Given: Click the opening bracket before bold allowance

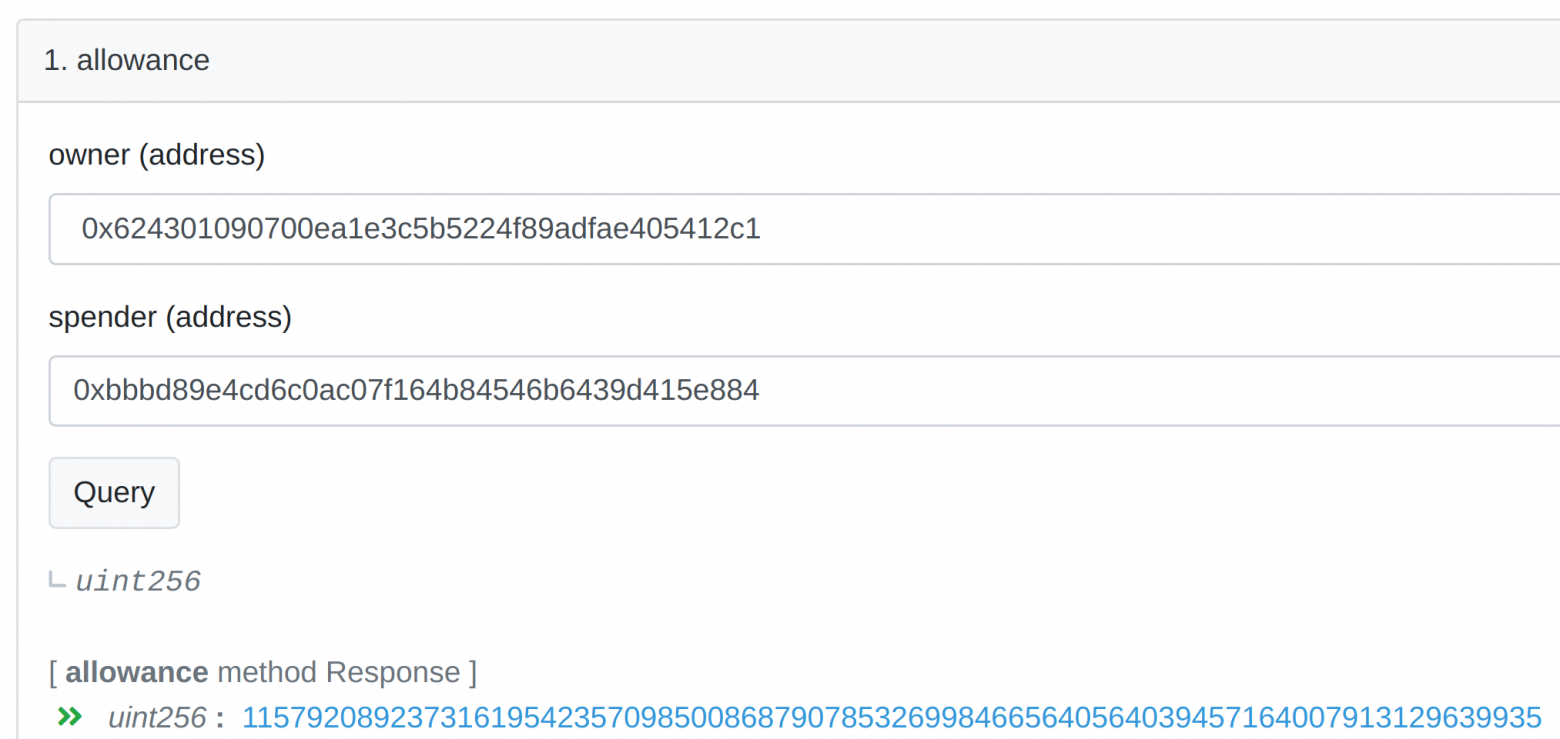Looking at the screenshot, I should coord(53,672).
